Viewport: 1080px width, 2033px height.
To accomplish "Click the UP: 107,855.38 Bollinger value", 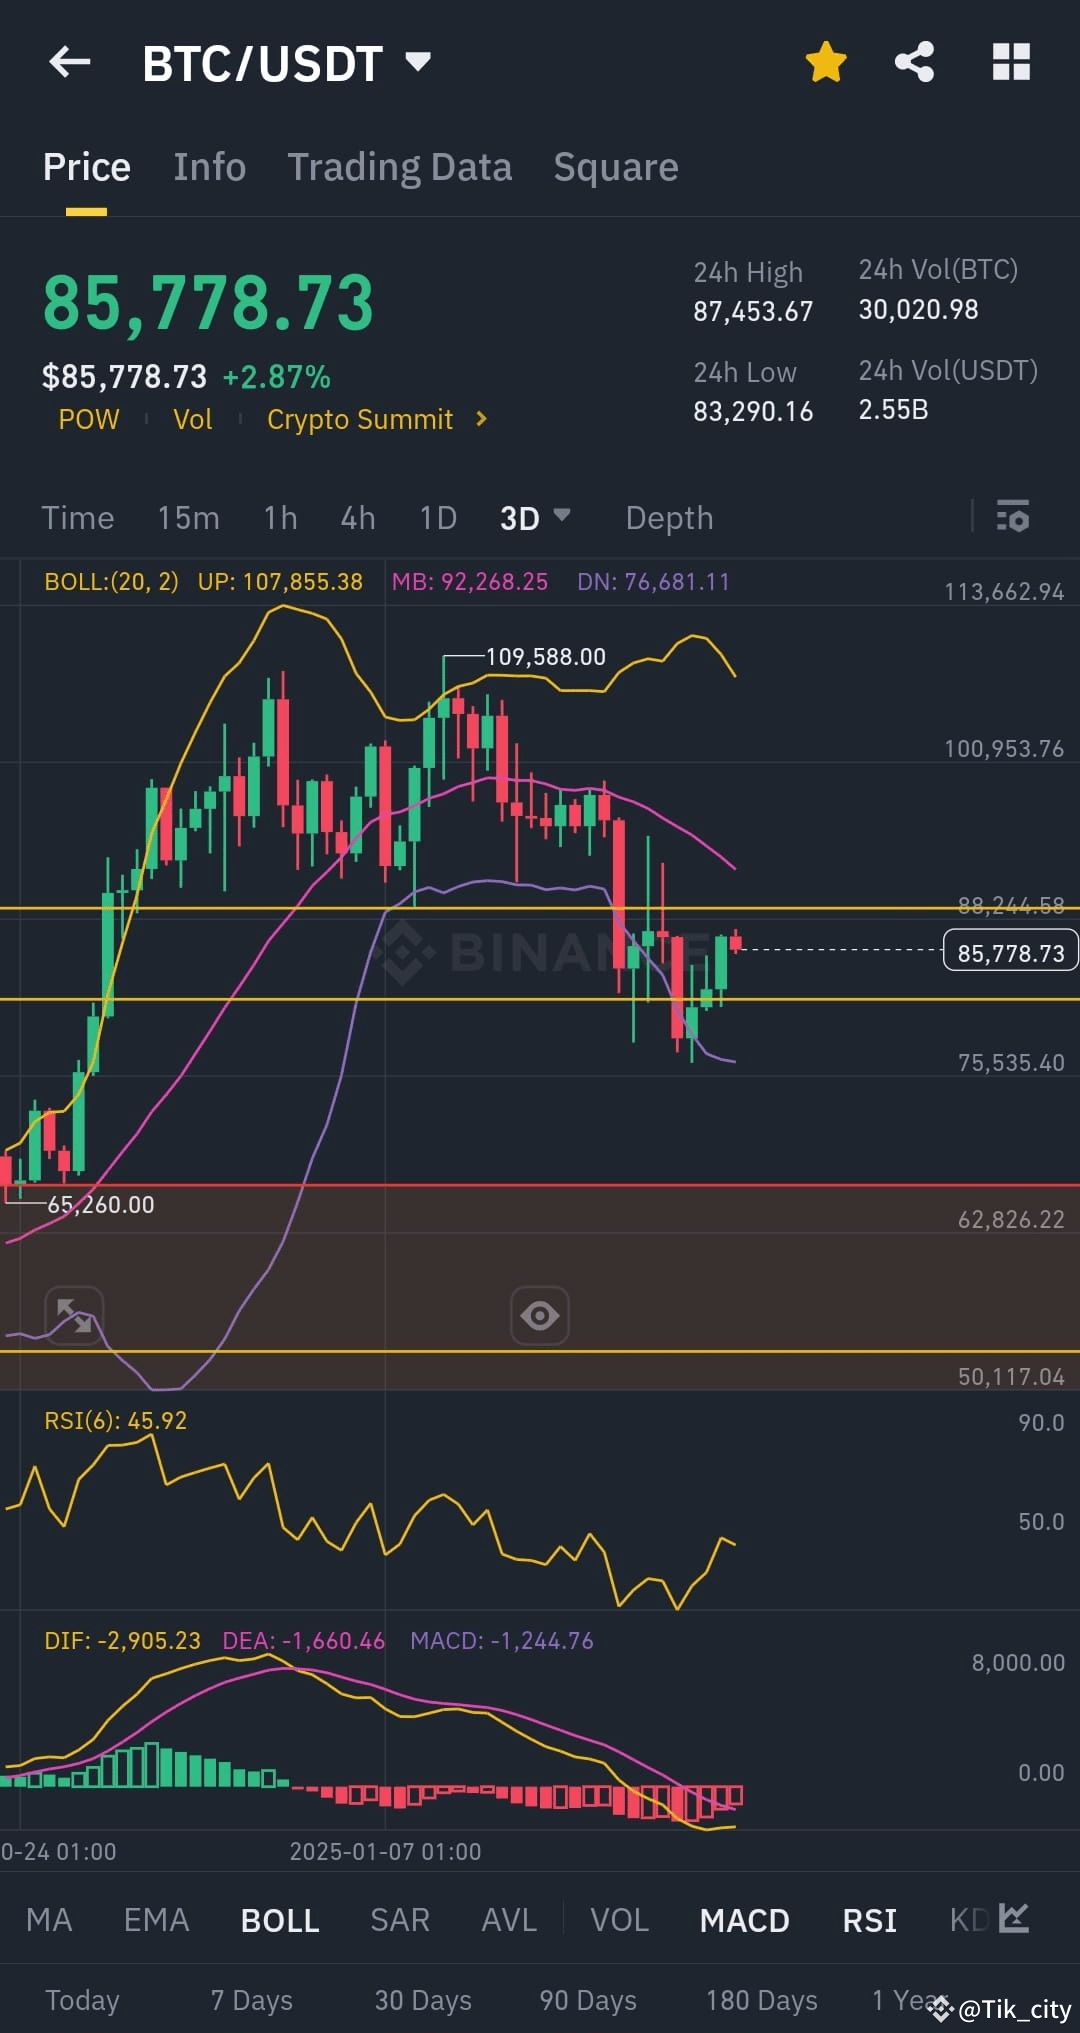I will (280, 582).
